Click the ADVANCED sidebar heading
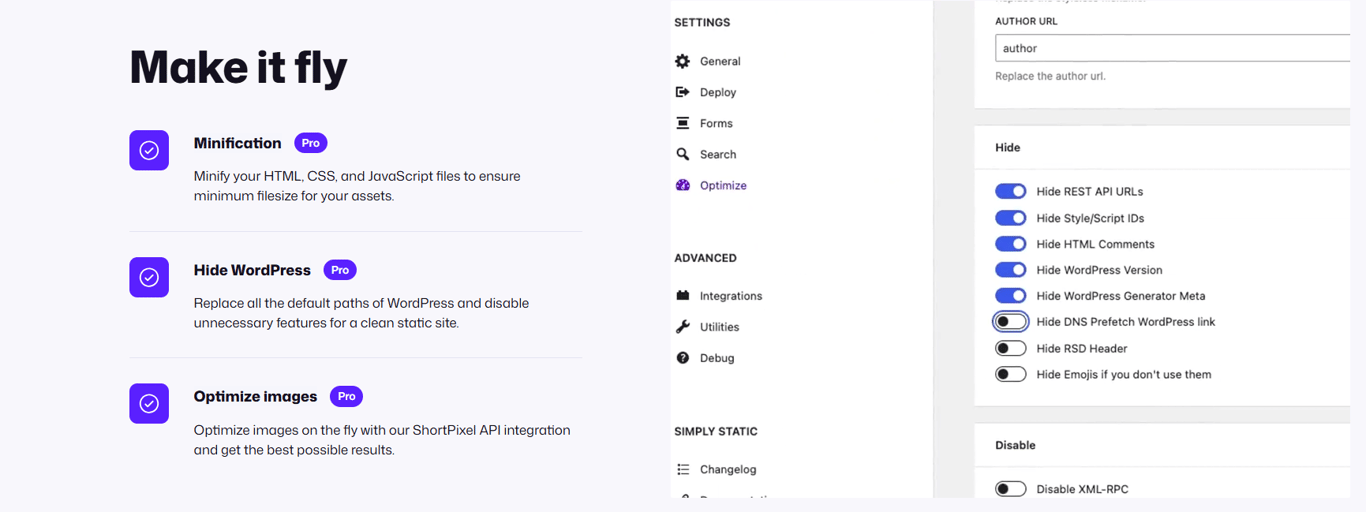 [705, 258]
